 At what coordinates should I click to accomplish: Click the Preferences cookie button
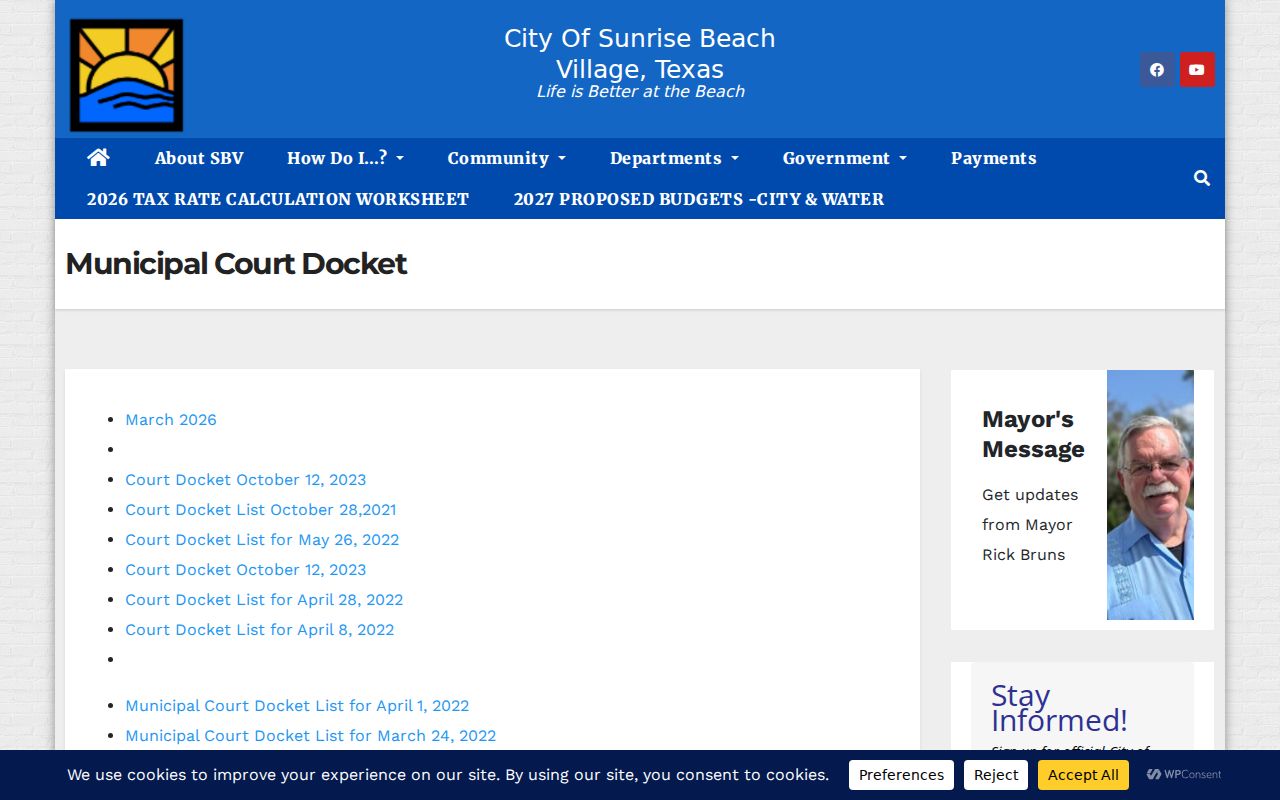[901, 775]
